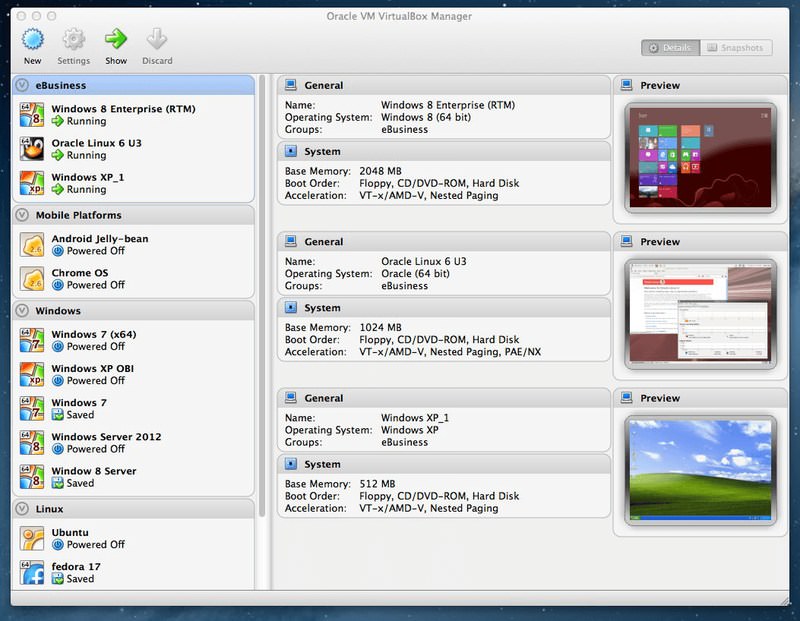Click the System section icon under Windows XP_1

tap(290, 463)
